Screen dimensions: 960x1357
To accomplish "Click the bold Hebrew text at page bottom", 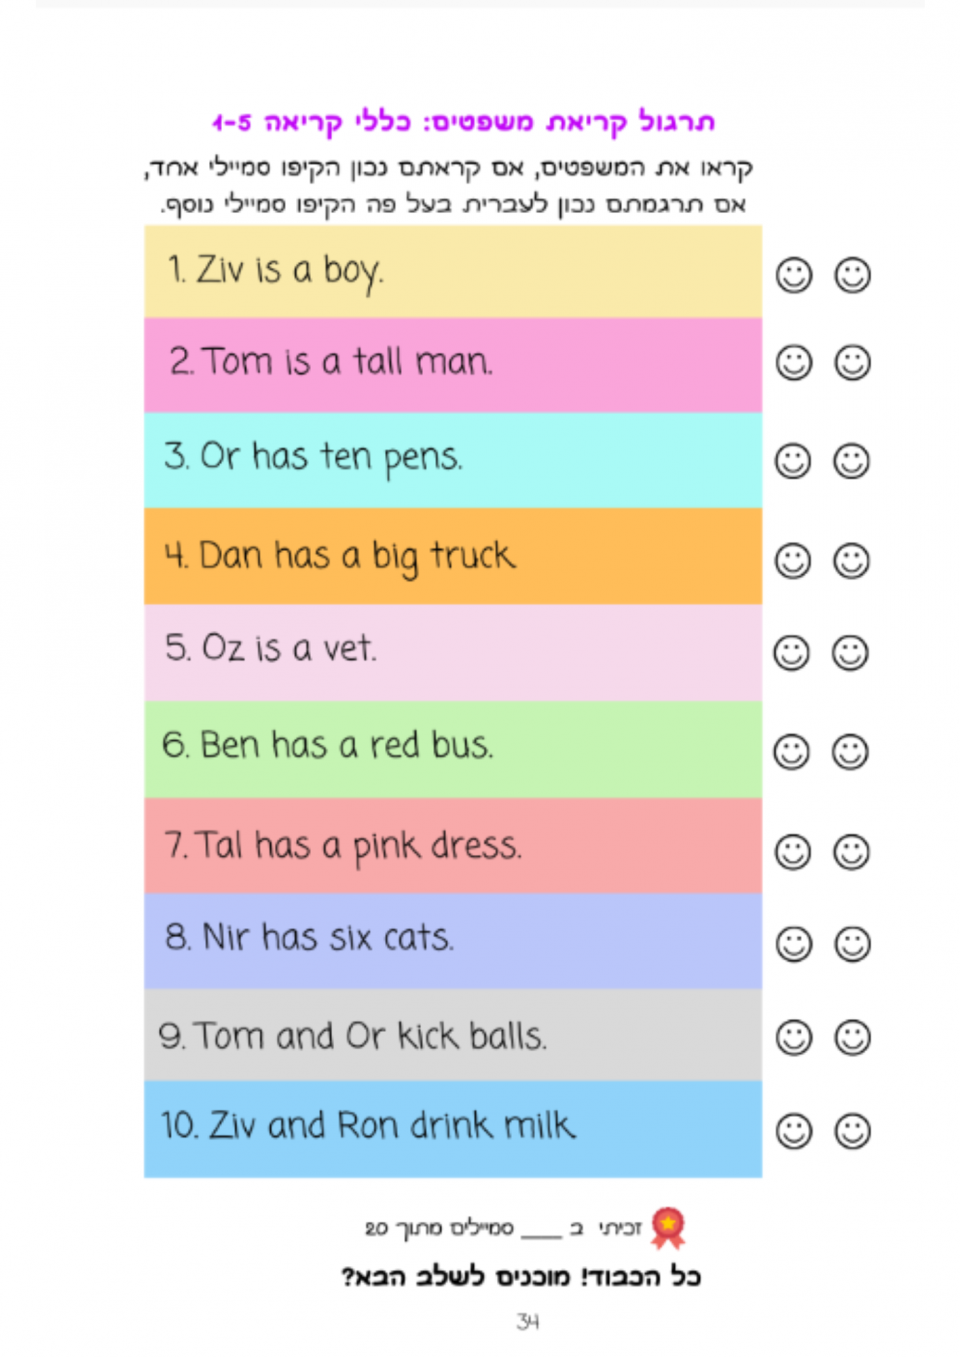I will (521, 1277).
